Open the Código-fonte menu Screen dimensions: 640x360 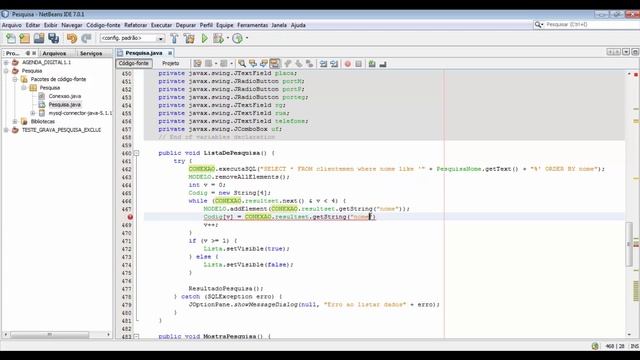[x=103, y=25]
